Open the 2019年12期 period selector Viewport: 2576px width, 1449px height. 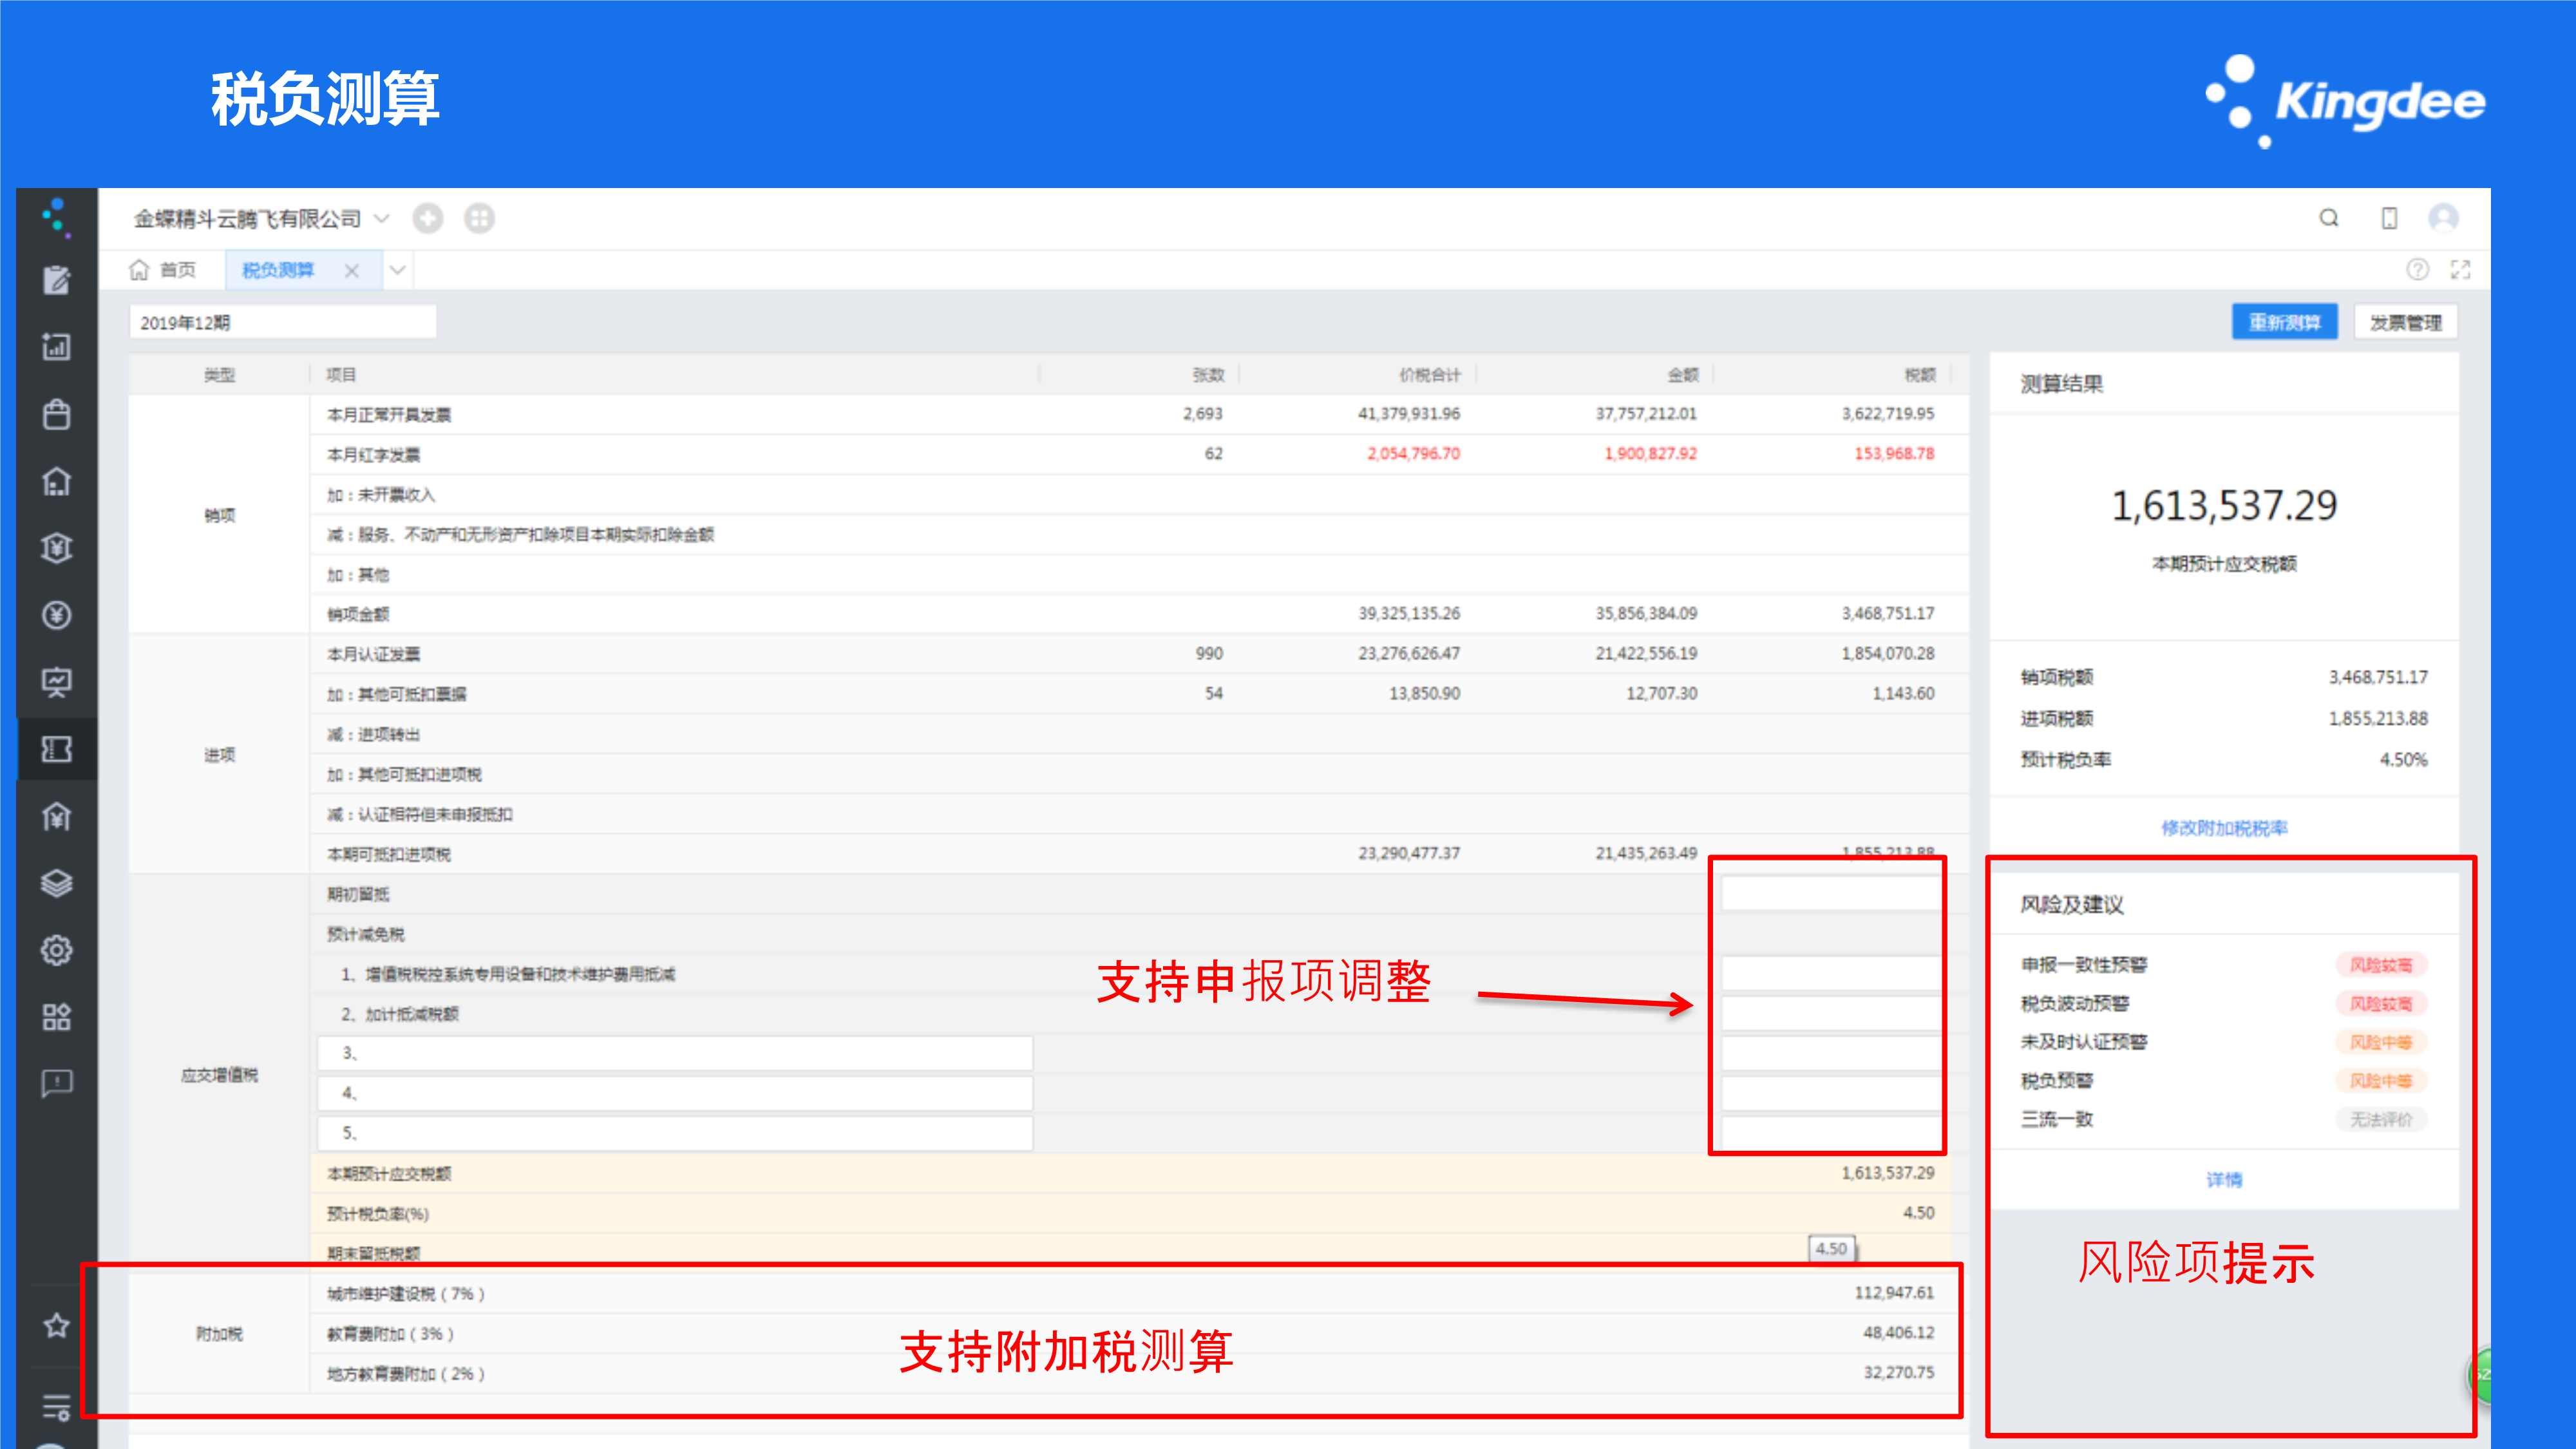pyautogui.click(x=282, y=322)
